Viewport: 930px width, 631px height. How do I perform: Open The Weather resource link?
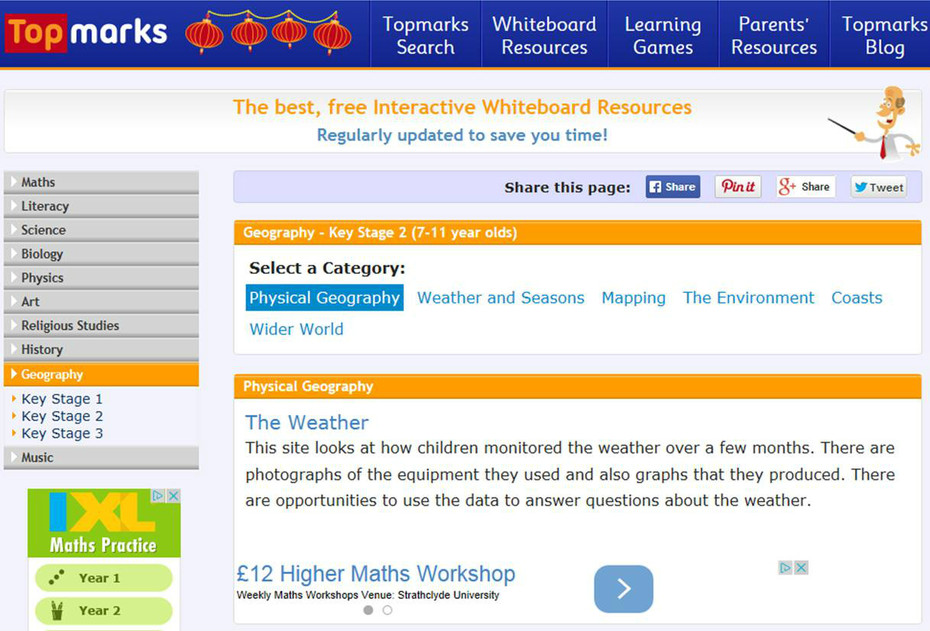tap(307, 422)
